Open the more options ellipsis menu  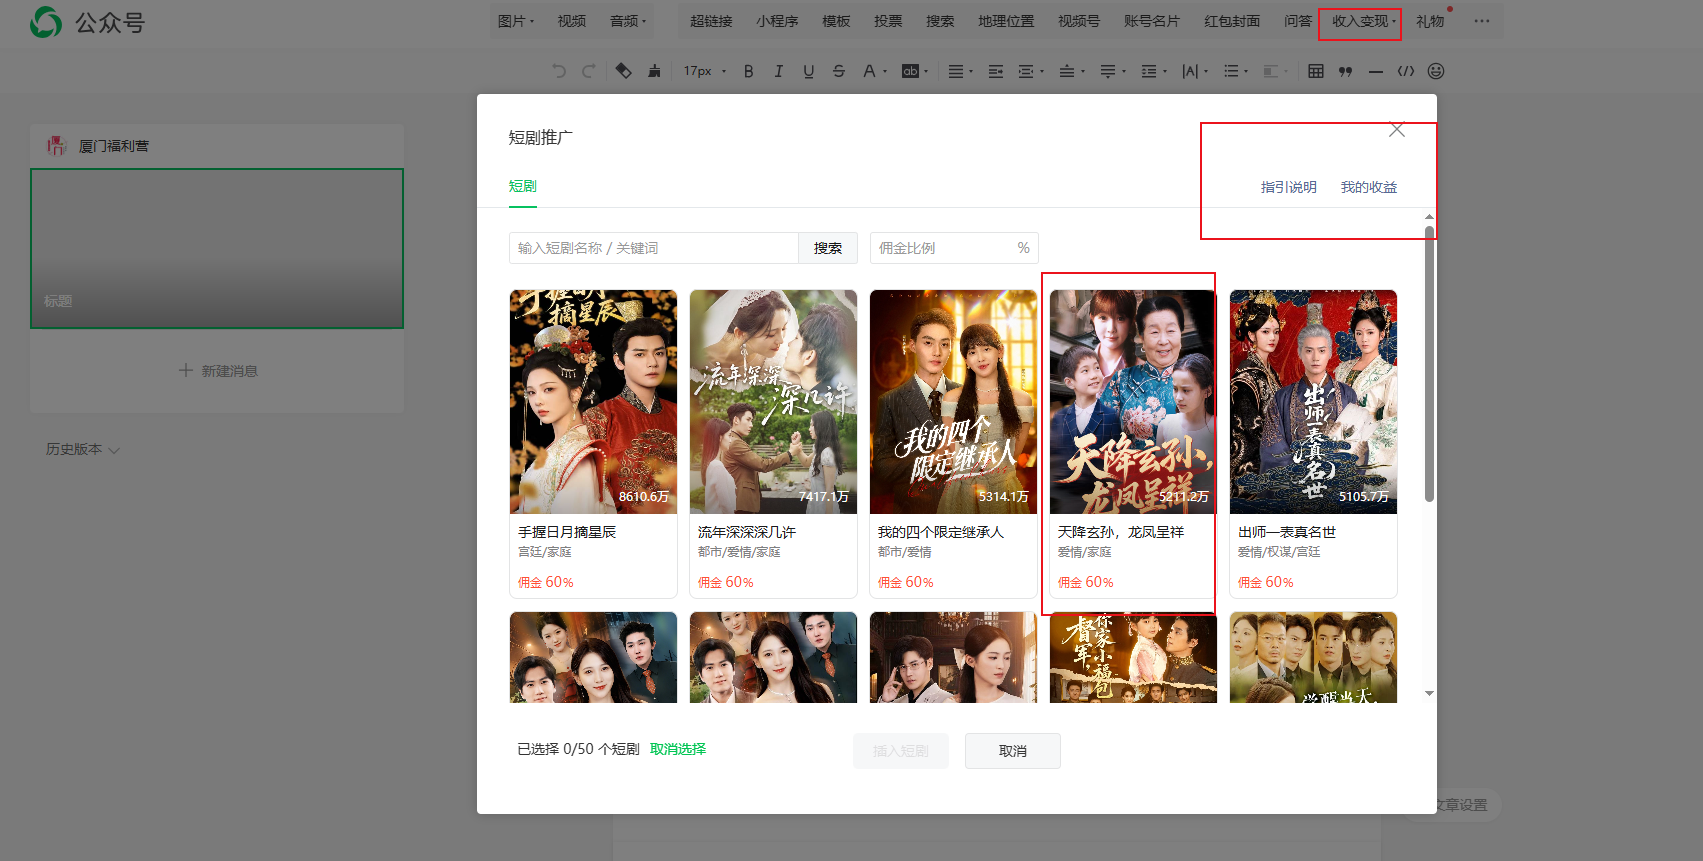point(1482,21)
